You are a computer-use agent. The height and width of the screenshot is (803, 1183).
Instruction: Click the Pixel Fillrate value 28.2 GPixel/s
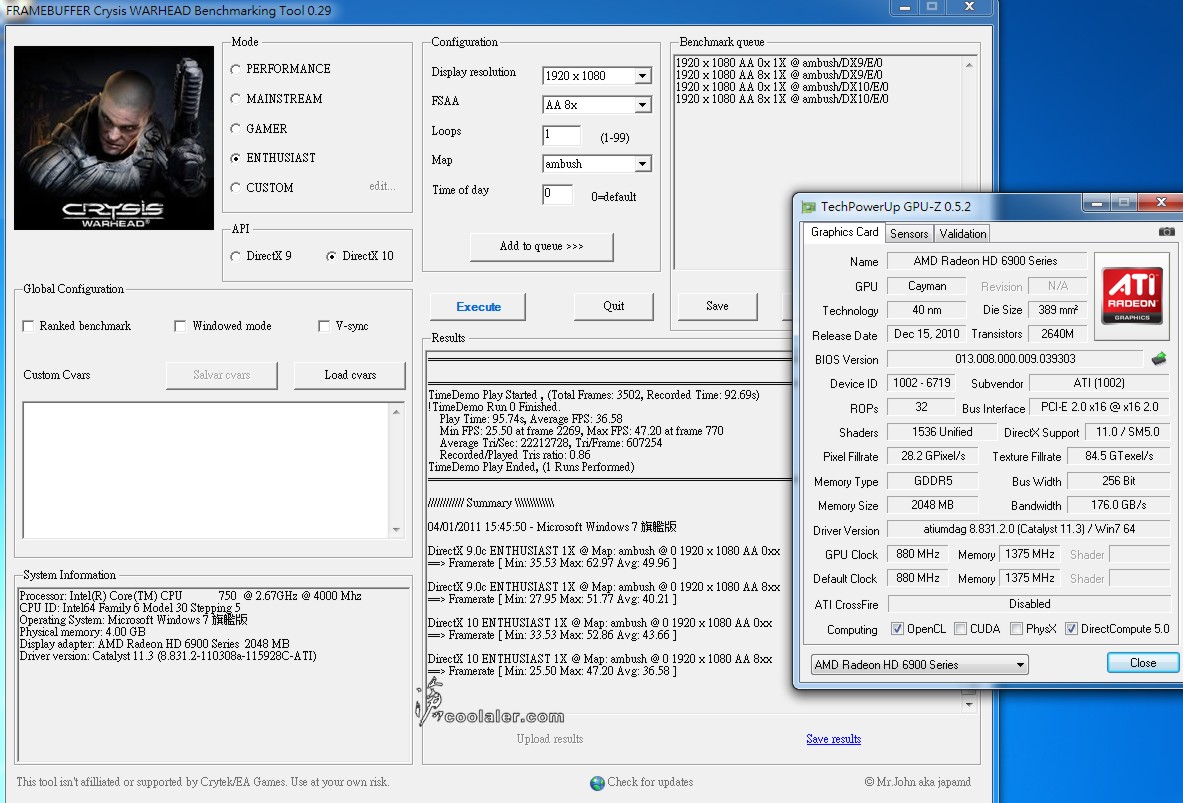tap(933, 457)
